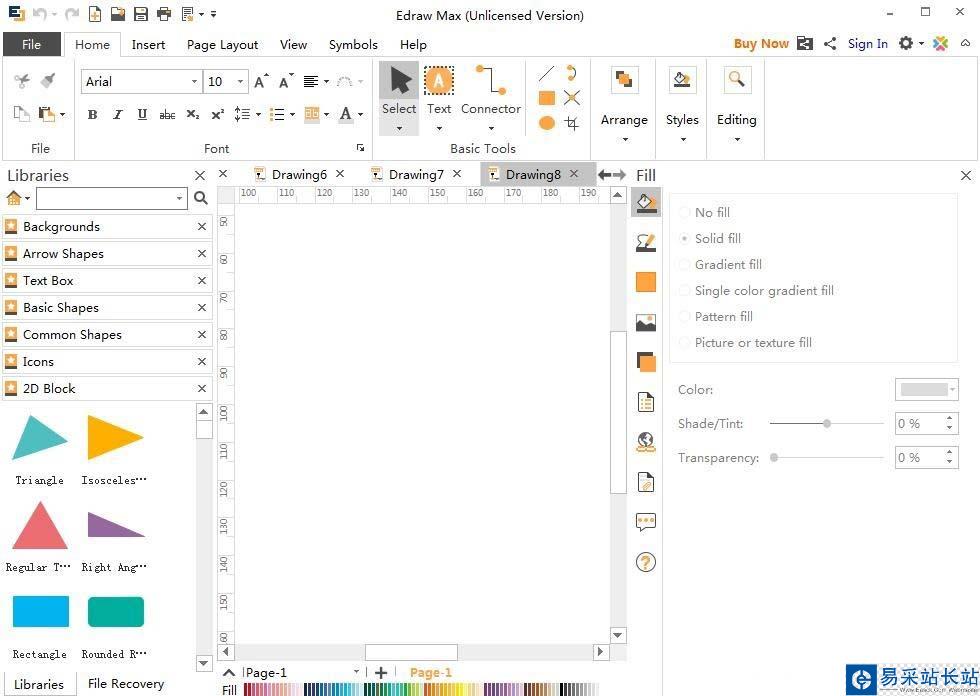
Task: Apply Superscript formatting
Action: [218, 114]
